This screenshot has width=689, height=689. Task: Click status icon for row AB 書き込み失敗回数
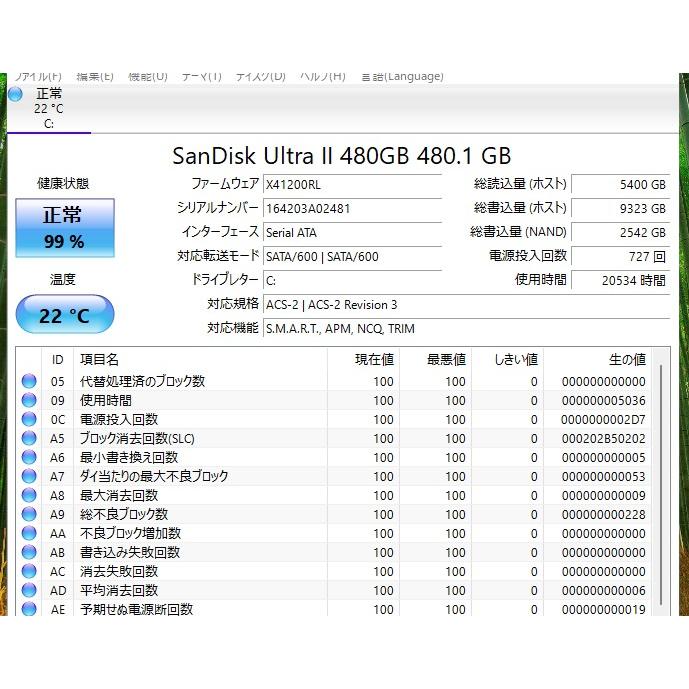[x=29, y=552]
